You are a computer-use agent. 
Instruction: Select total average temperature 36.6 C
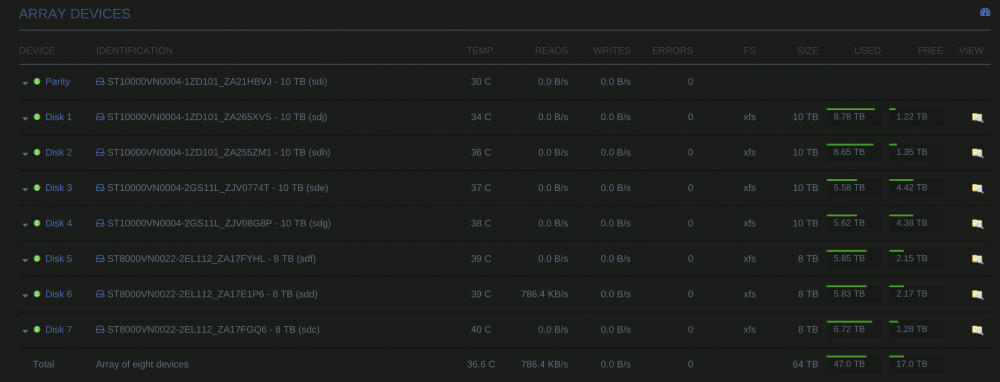click(x=481, y=364)
